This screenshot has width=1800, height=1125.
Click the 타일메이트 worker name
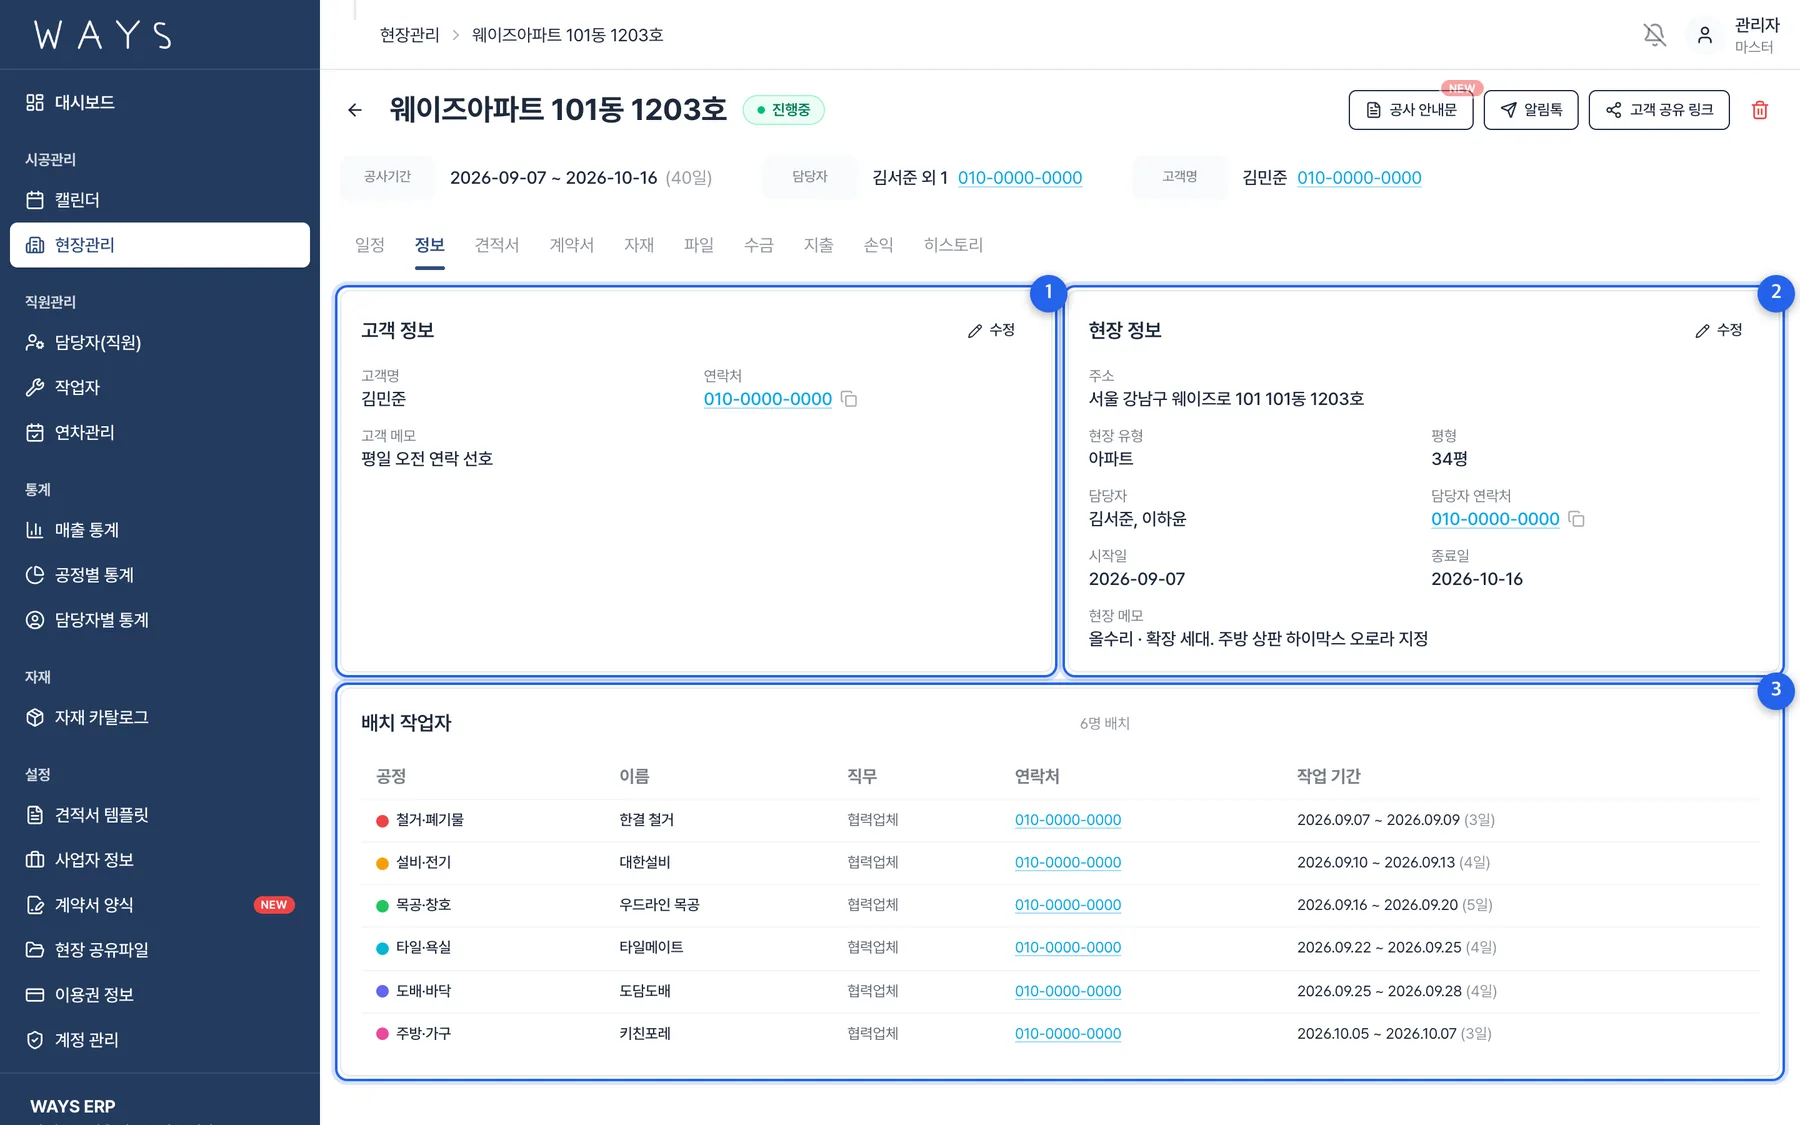(651, 947)
